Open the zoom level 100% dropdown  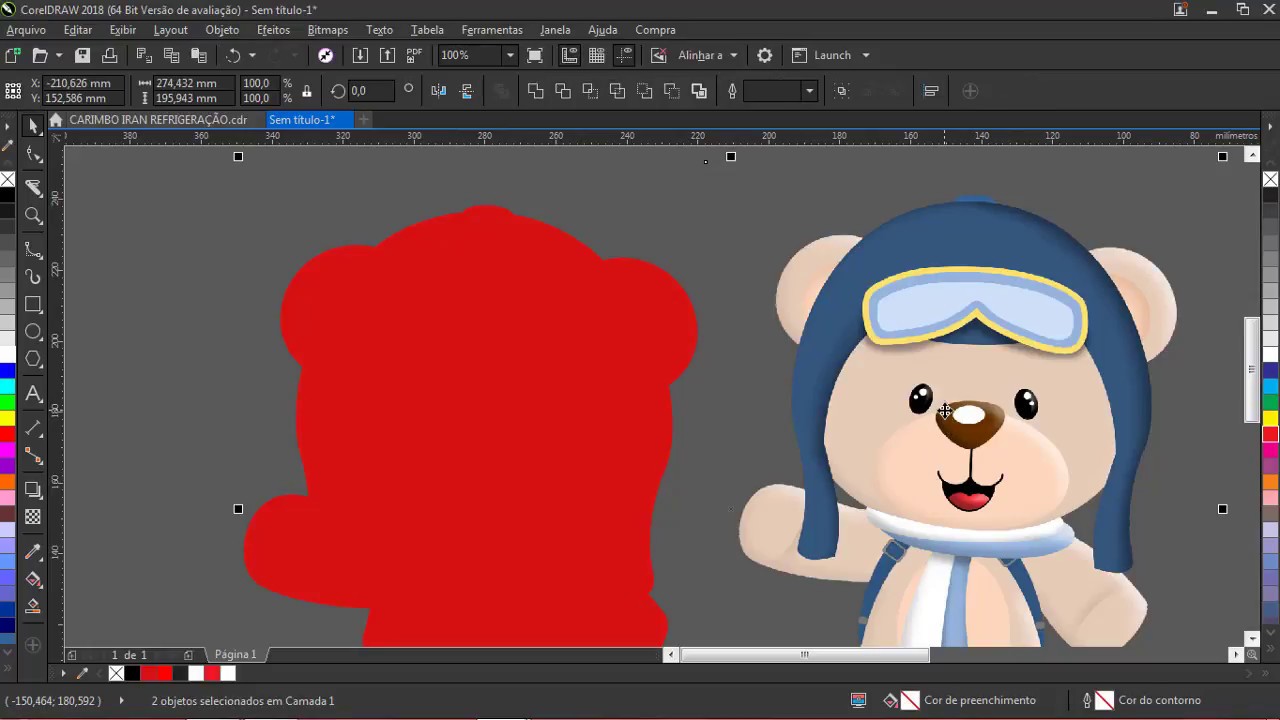click(509, 55)
